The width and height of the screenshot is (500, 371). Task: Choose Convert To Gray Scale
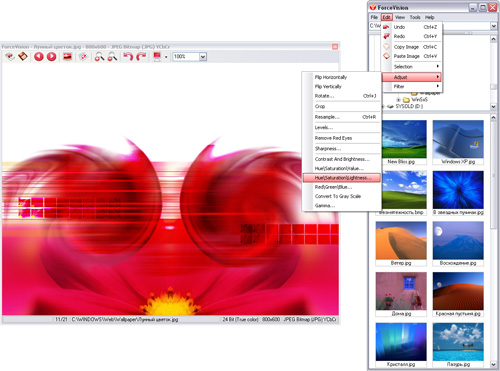(338, 196)
